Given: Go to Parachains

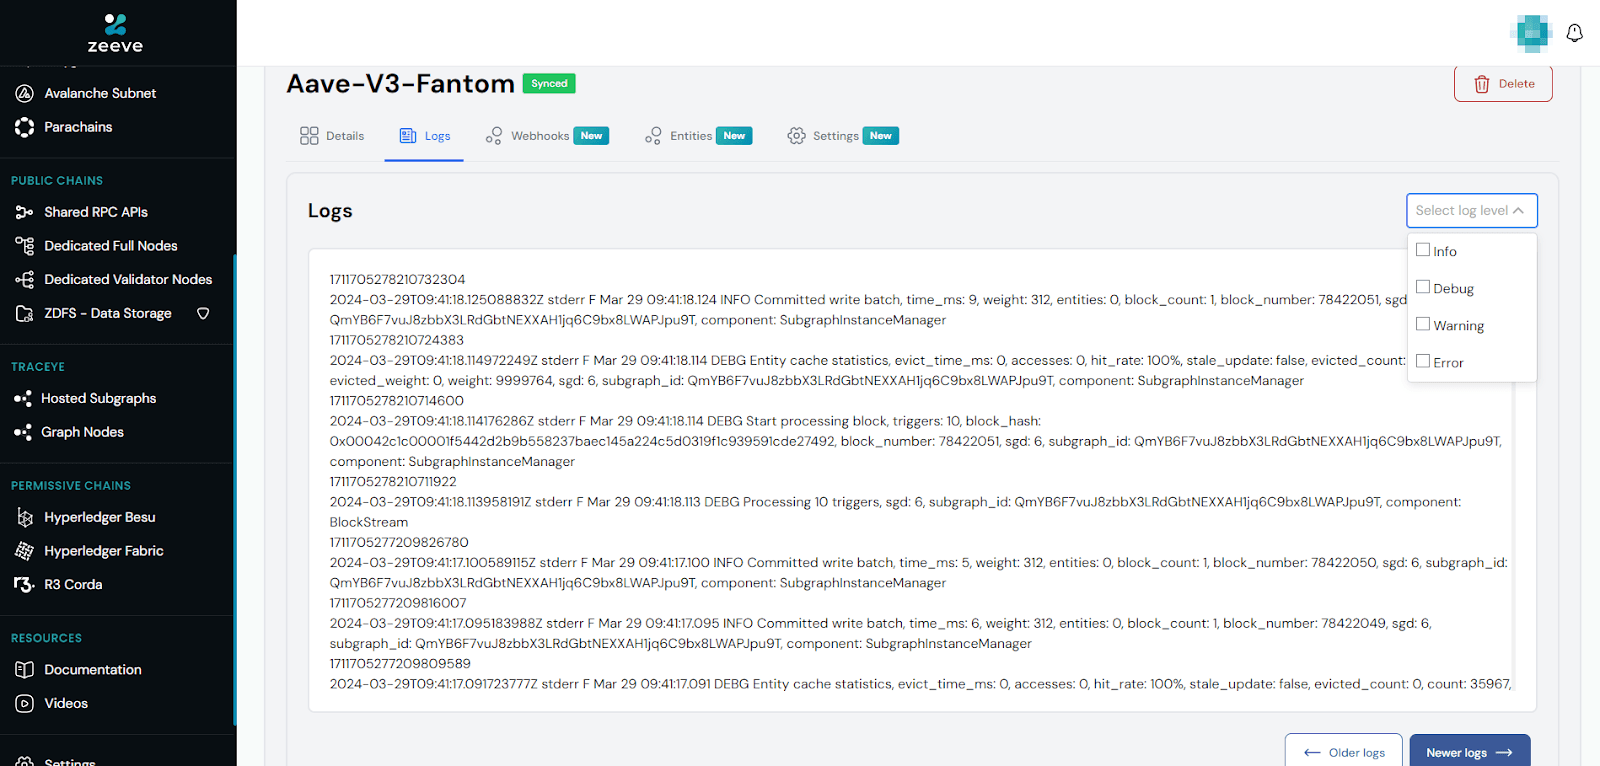Looking at the screenshot, I should point(78,127).
